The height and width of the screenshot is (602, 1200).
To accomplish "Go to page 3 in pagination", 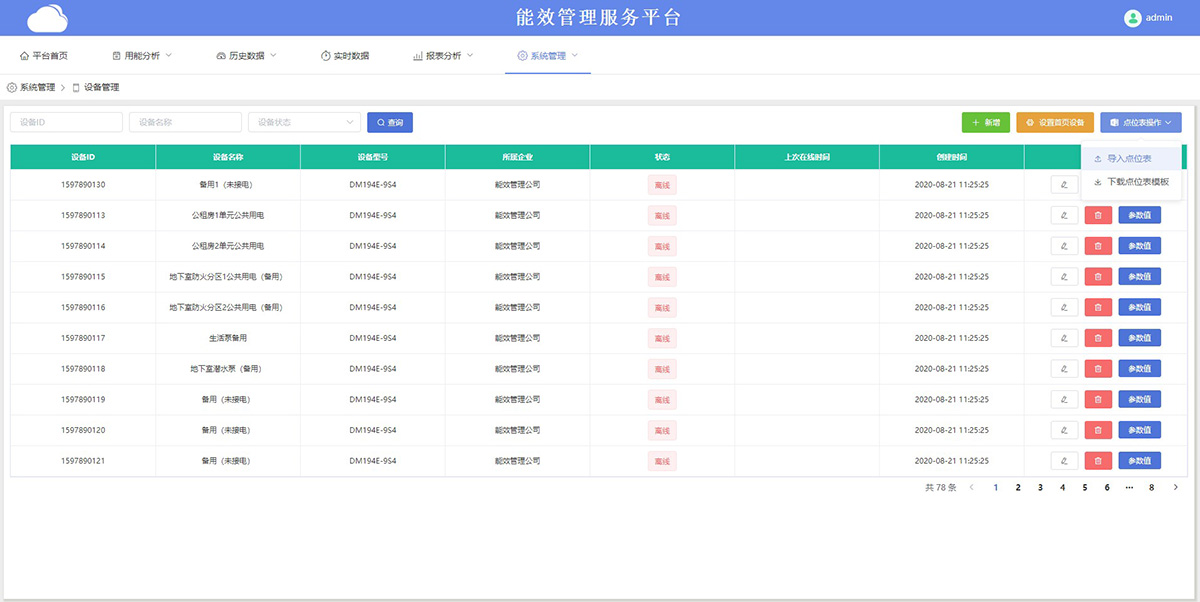I will pyautogui.click(x=1040, y=488).
